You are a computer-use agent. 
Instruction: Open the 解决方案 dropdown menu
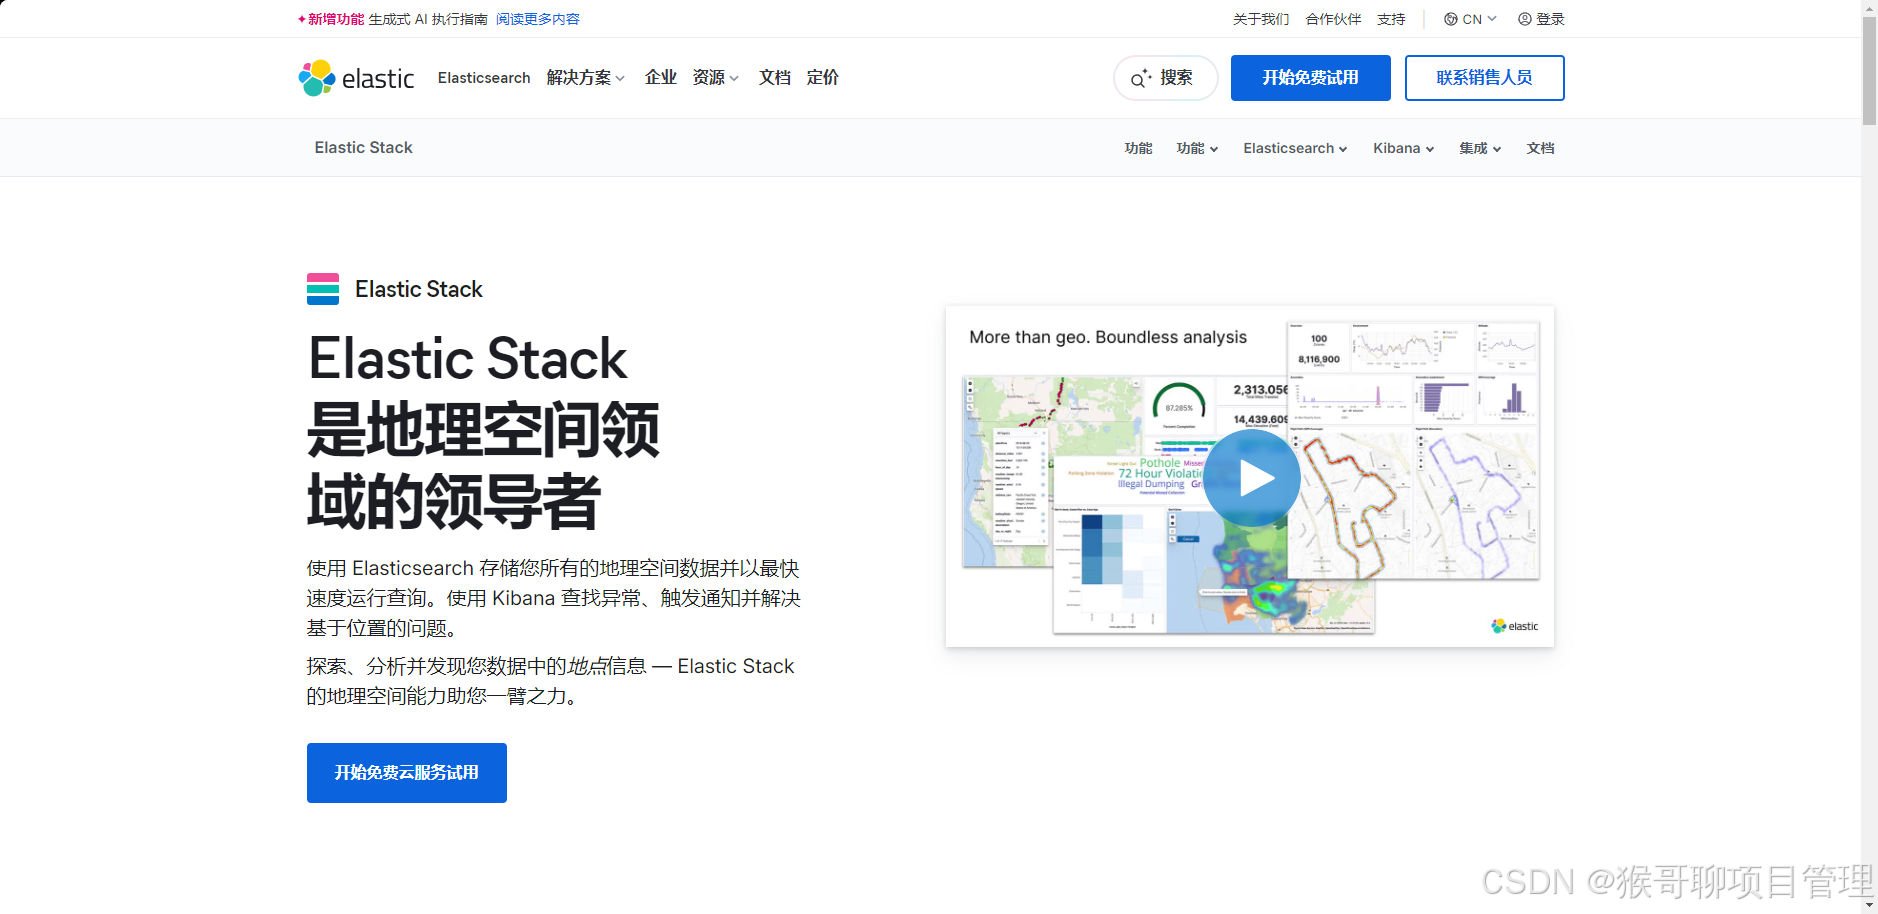coord(586,78)
